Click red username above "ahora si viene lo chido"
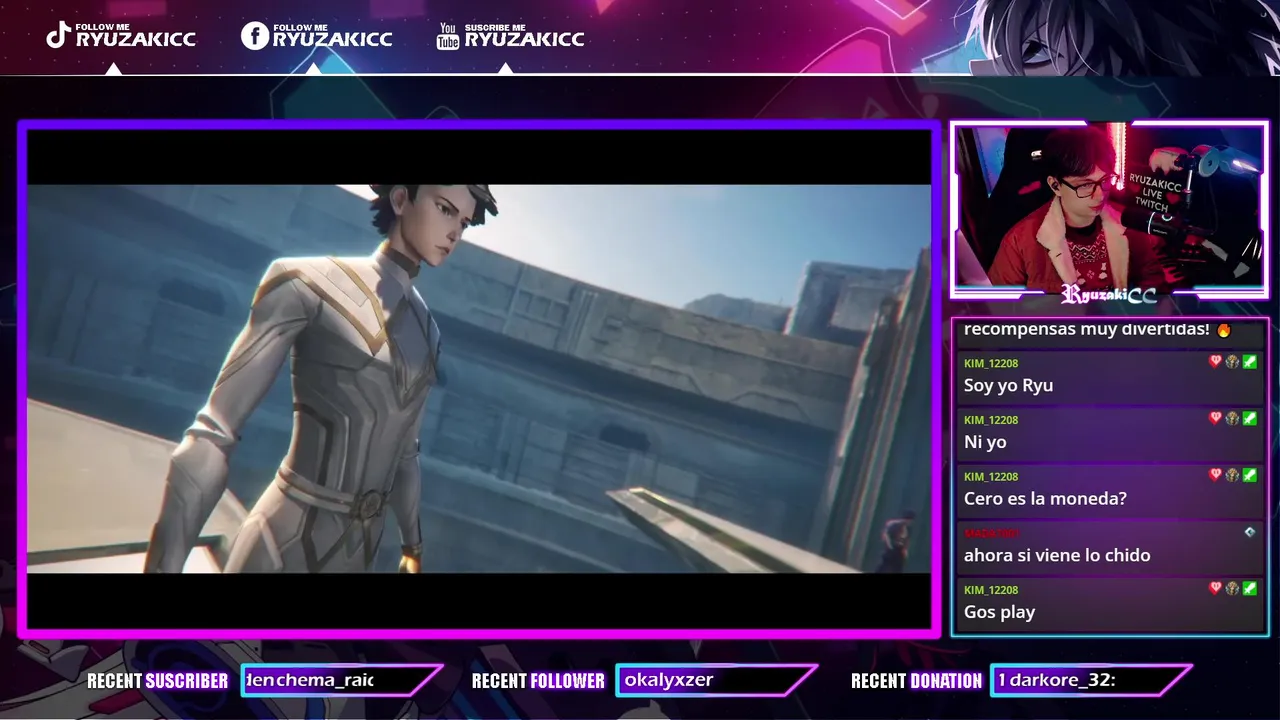Viewport: 1280px width, 720px height. [991, 533]
